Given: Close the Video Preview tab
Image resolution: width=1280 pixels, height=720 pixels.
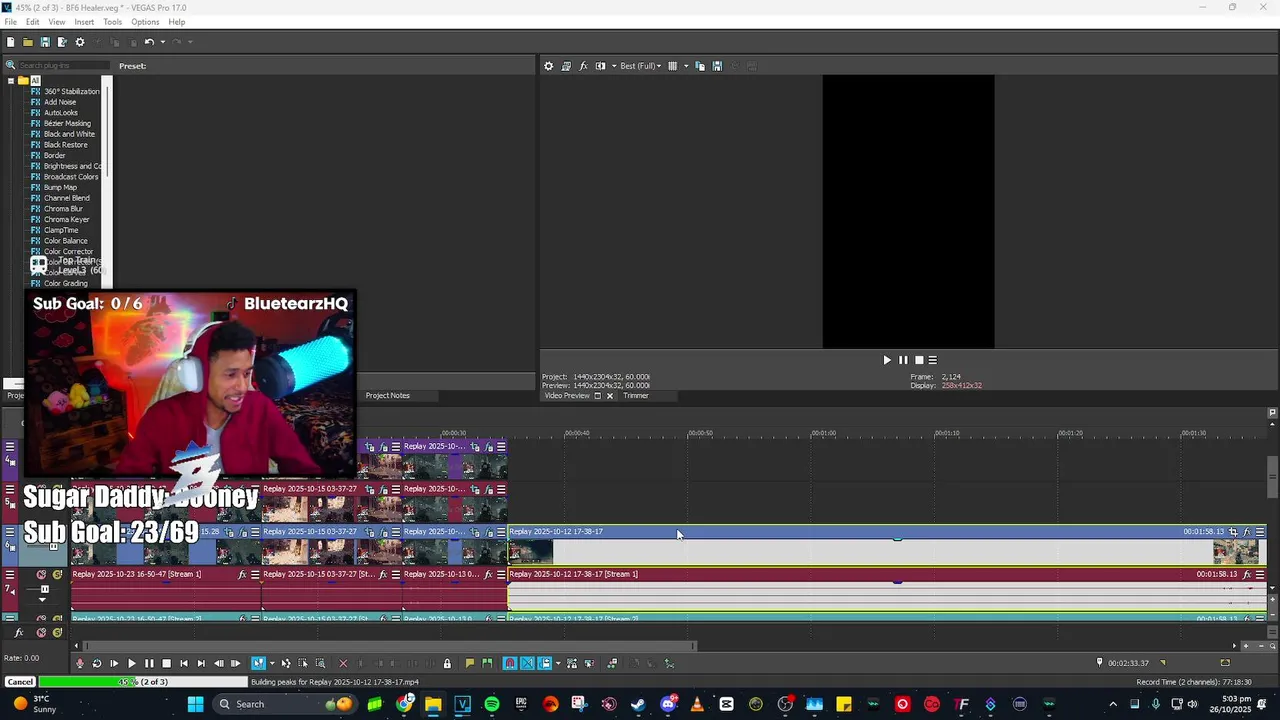Looking at the screenshot, I should coord(610,396).
